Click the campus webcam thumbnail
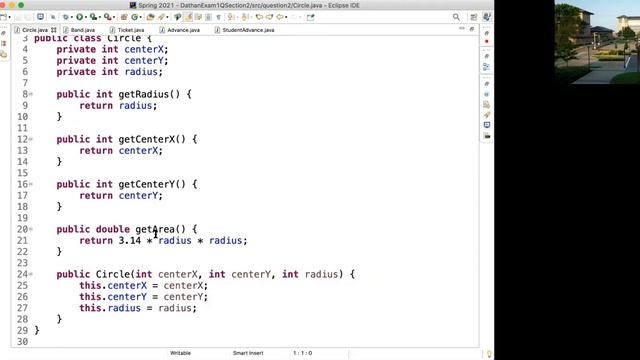This screenshot has width=640, height=360. (x=597, y=42)
